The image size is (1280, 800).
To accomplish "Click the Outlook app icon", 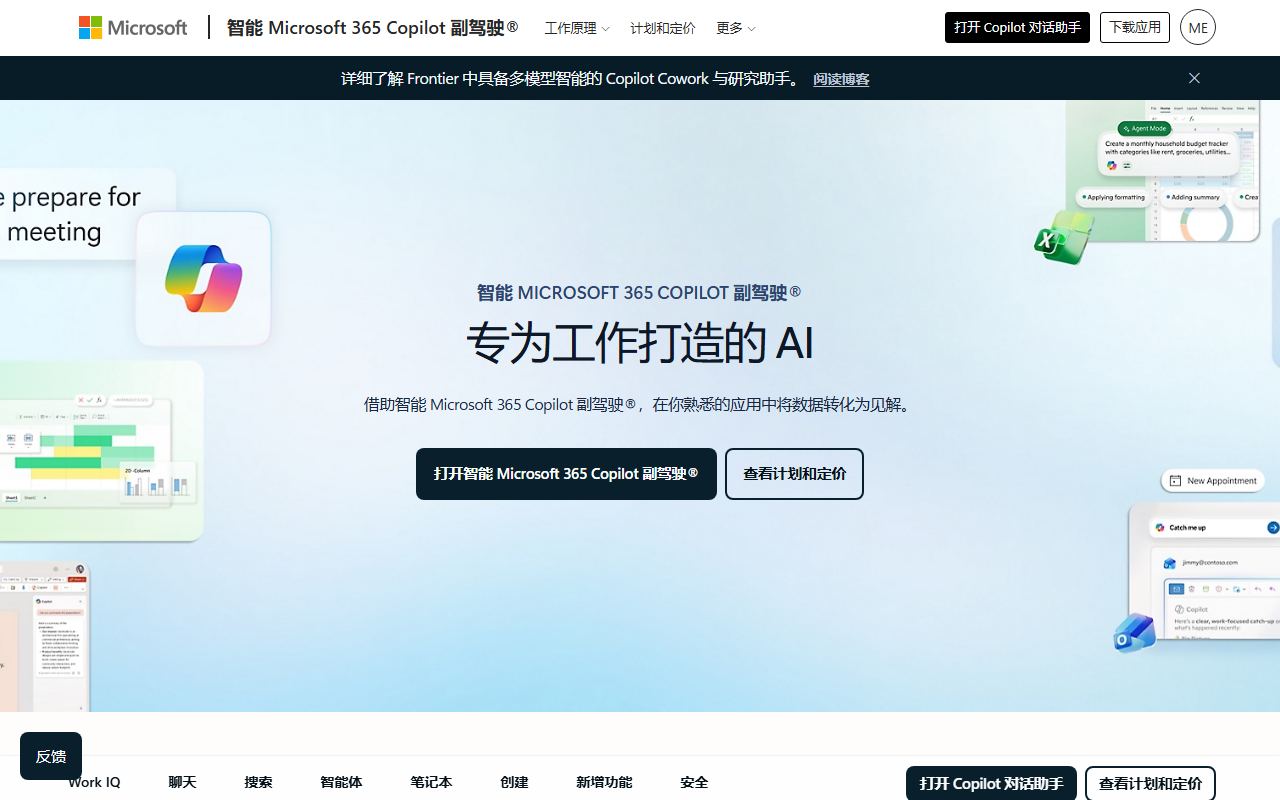I will [x=1135, y=632].
